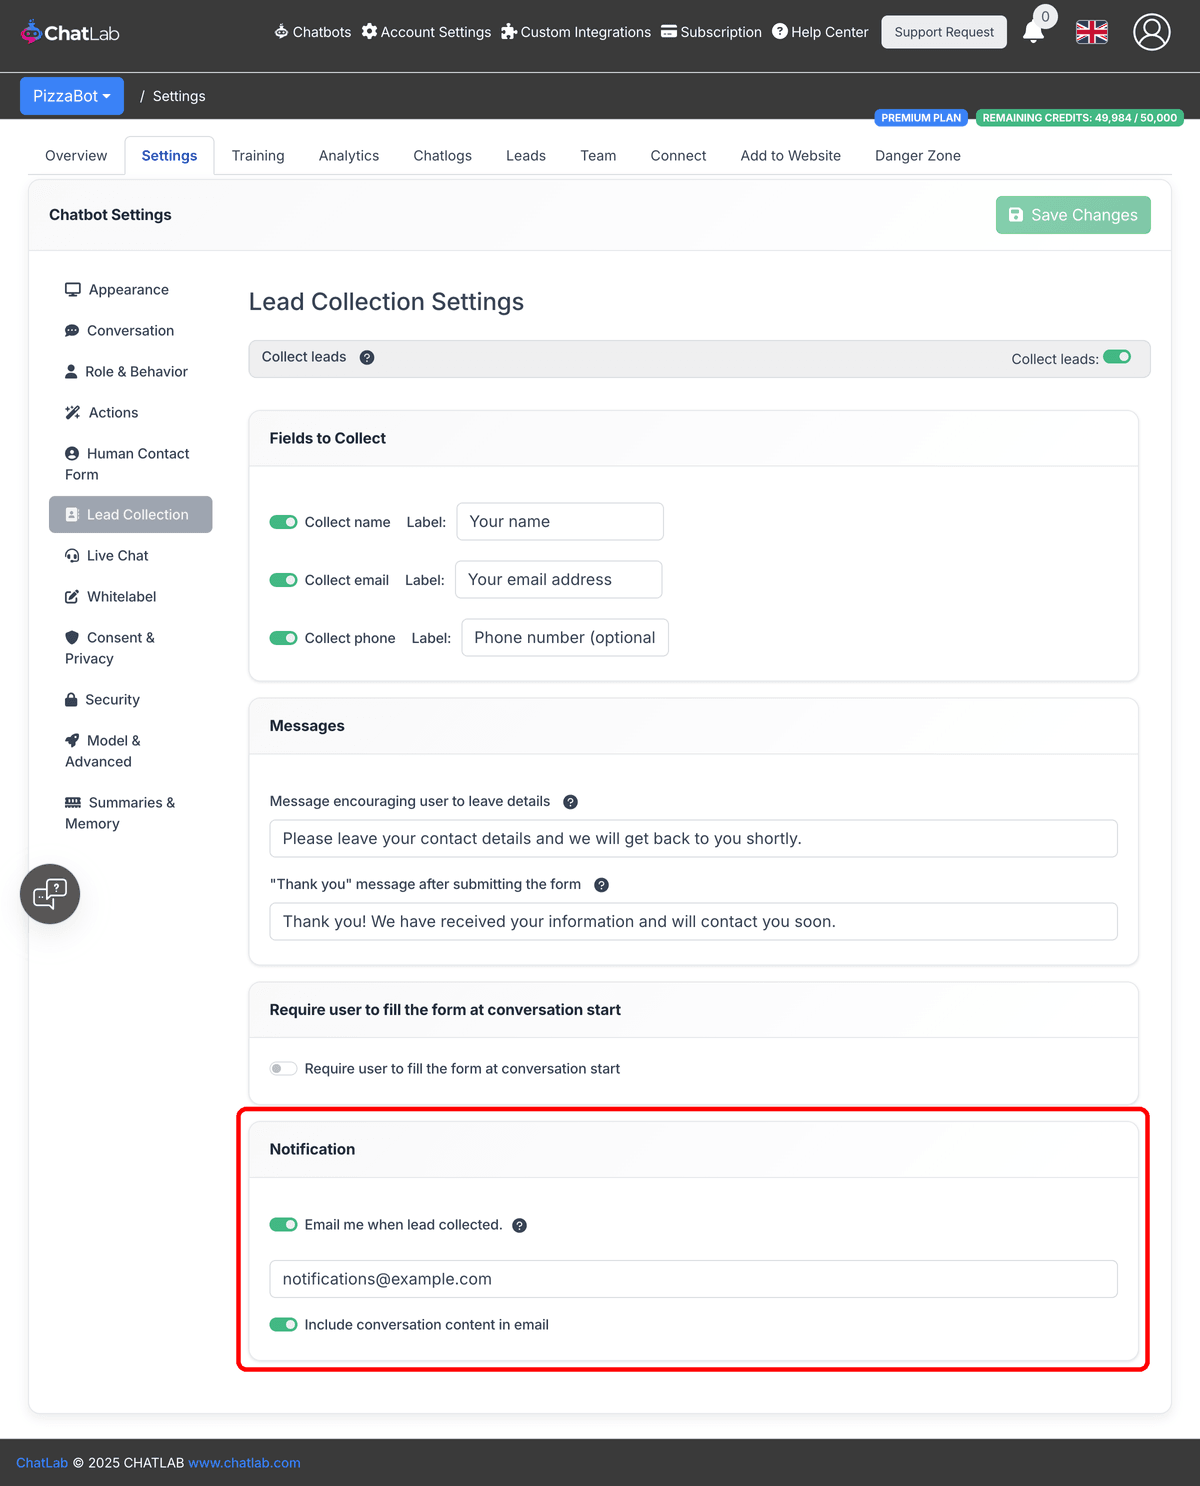
Task: Select the active Settings tab
Action: [x=170, y=156]
